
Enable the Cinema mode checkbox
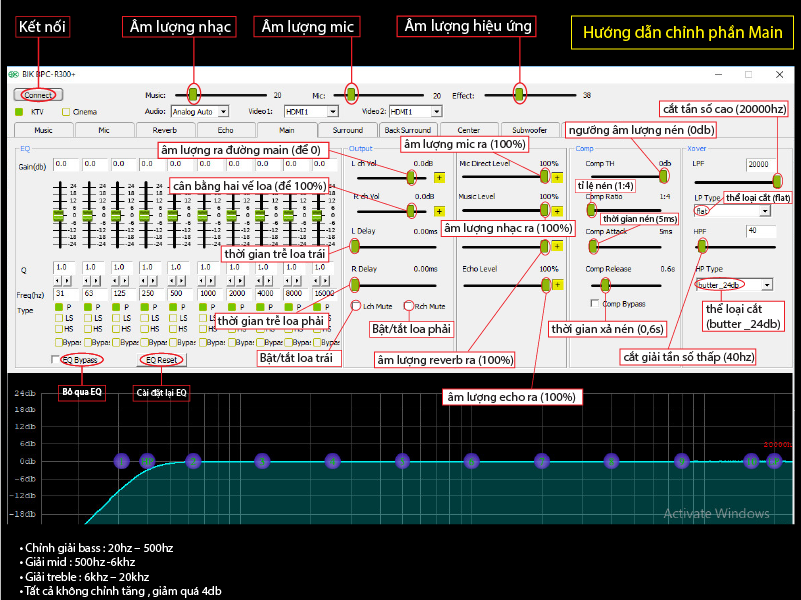pyautogui.click(x=65, y=112)
